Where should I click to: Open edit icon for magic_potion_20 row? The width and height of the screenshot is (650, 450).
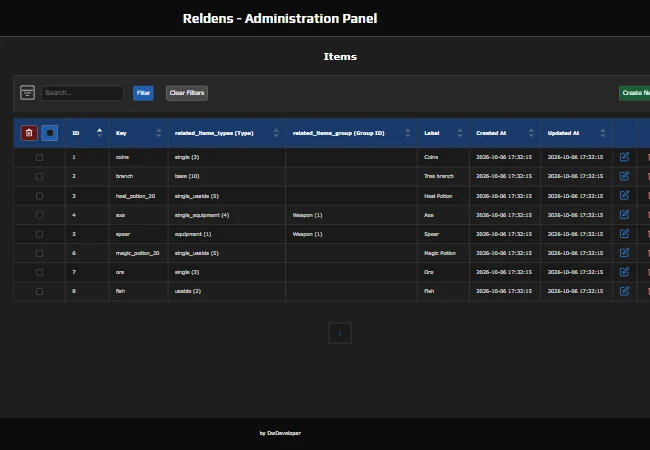click(x=624, y=253)
